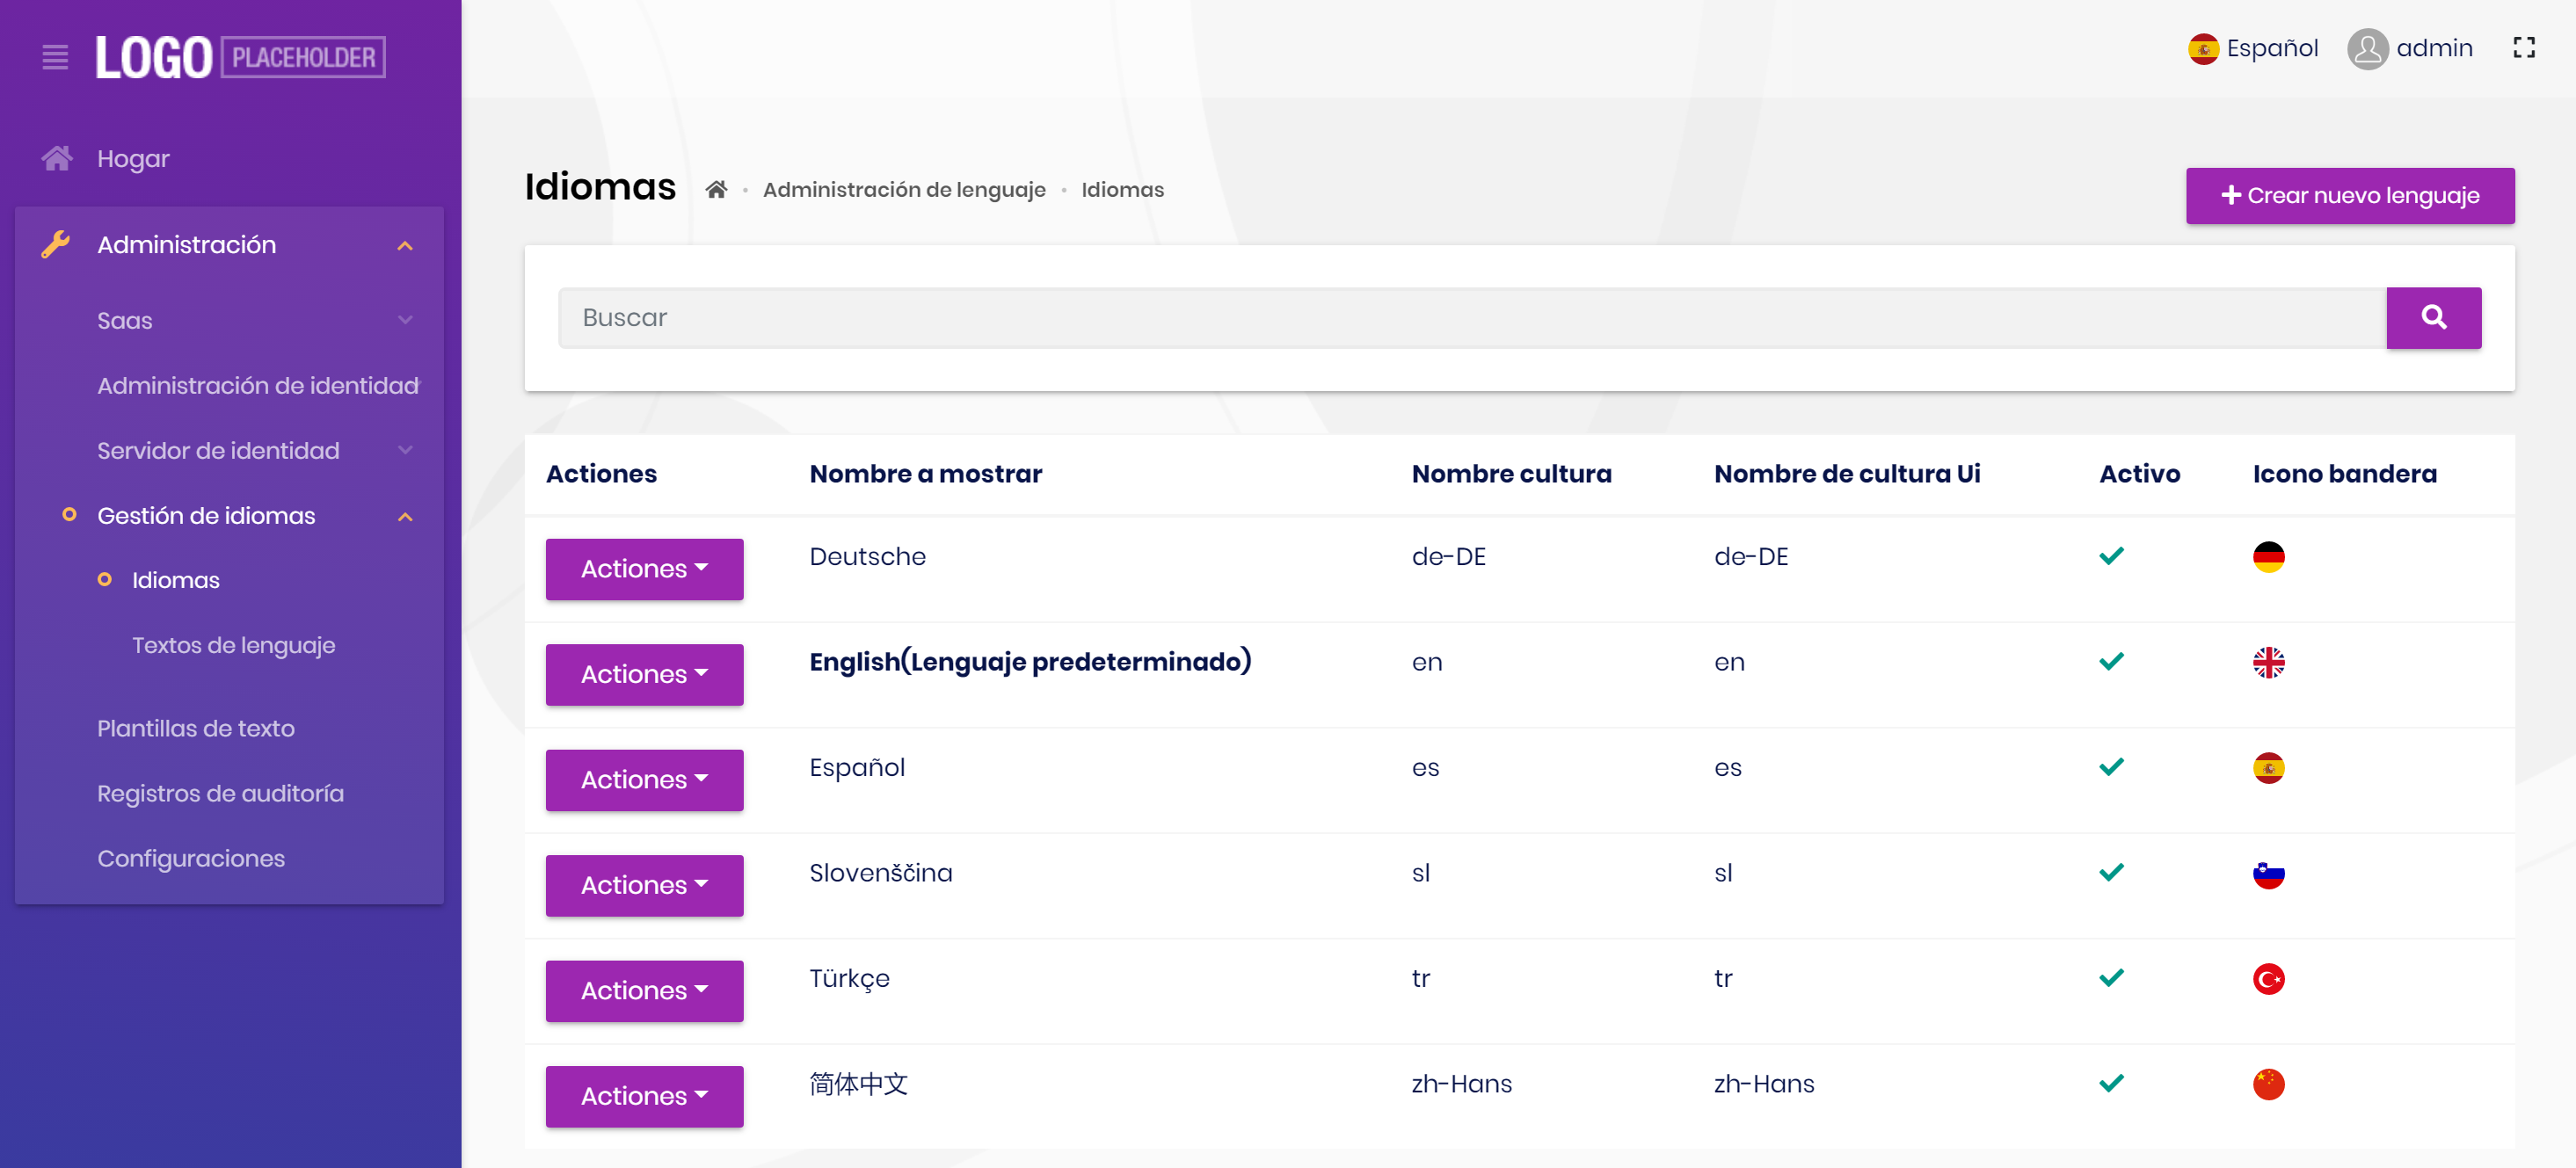Open the Acciones dropdown for Deutsche
Screen dimensions: 2576x1168
pyautogui.click(x=644, y=569)
